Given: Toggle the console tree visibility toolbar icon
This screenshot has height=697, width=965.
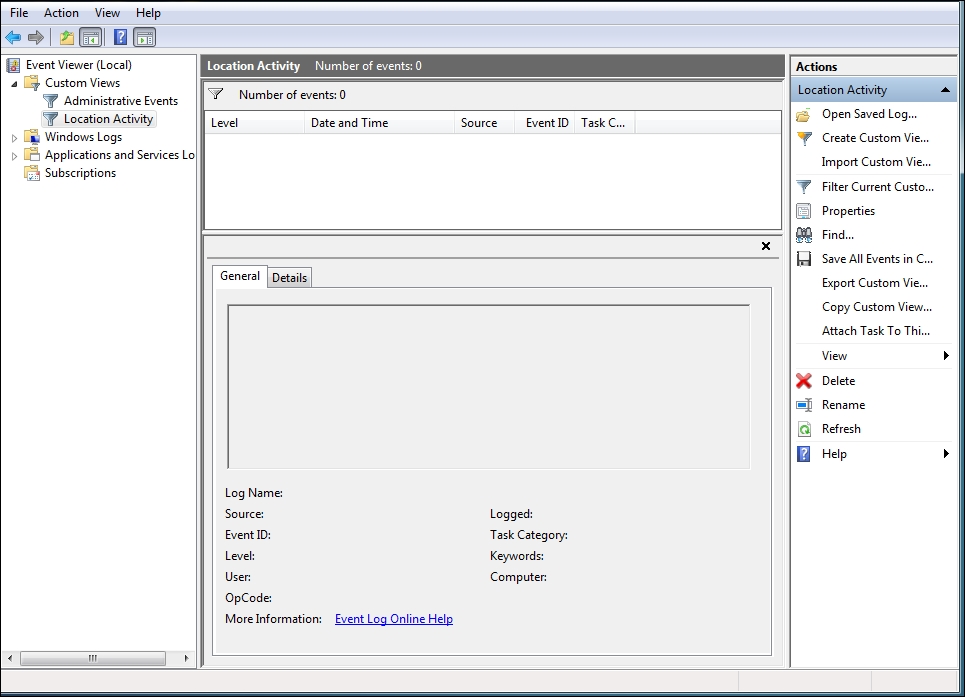Looking at the screenshot, I should (89, 37).
